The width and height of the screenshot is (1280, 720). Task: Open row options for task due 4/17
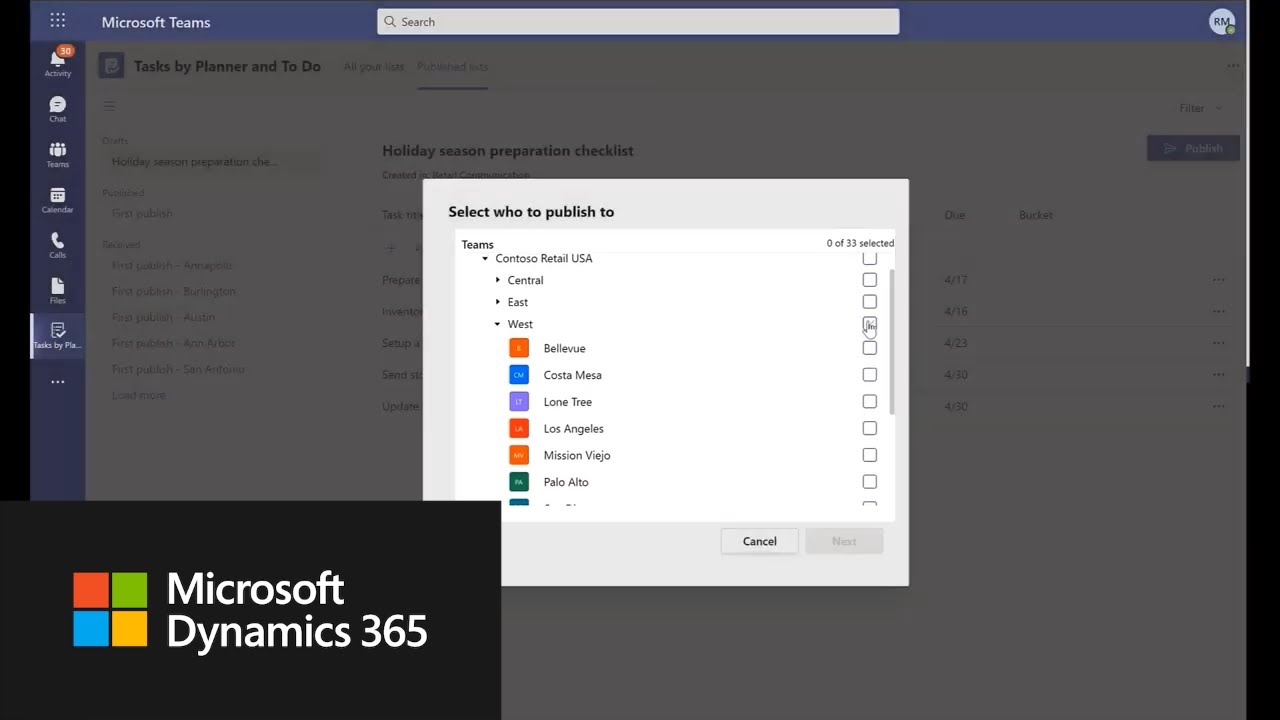pyautogui.click(x=1218, y=280)
